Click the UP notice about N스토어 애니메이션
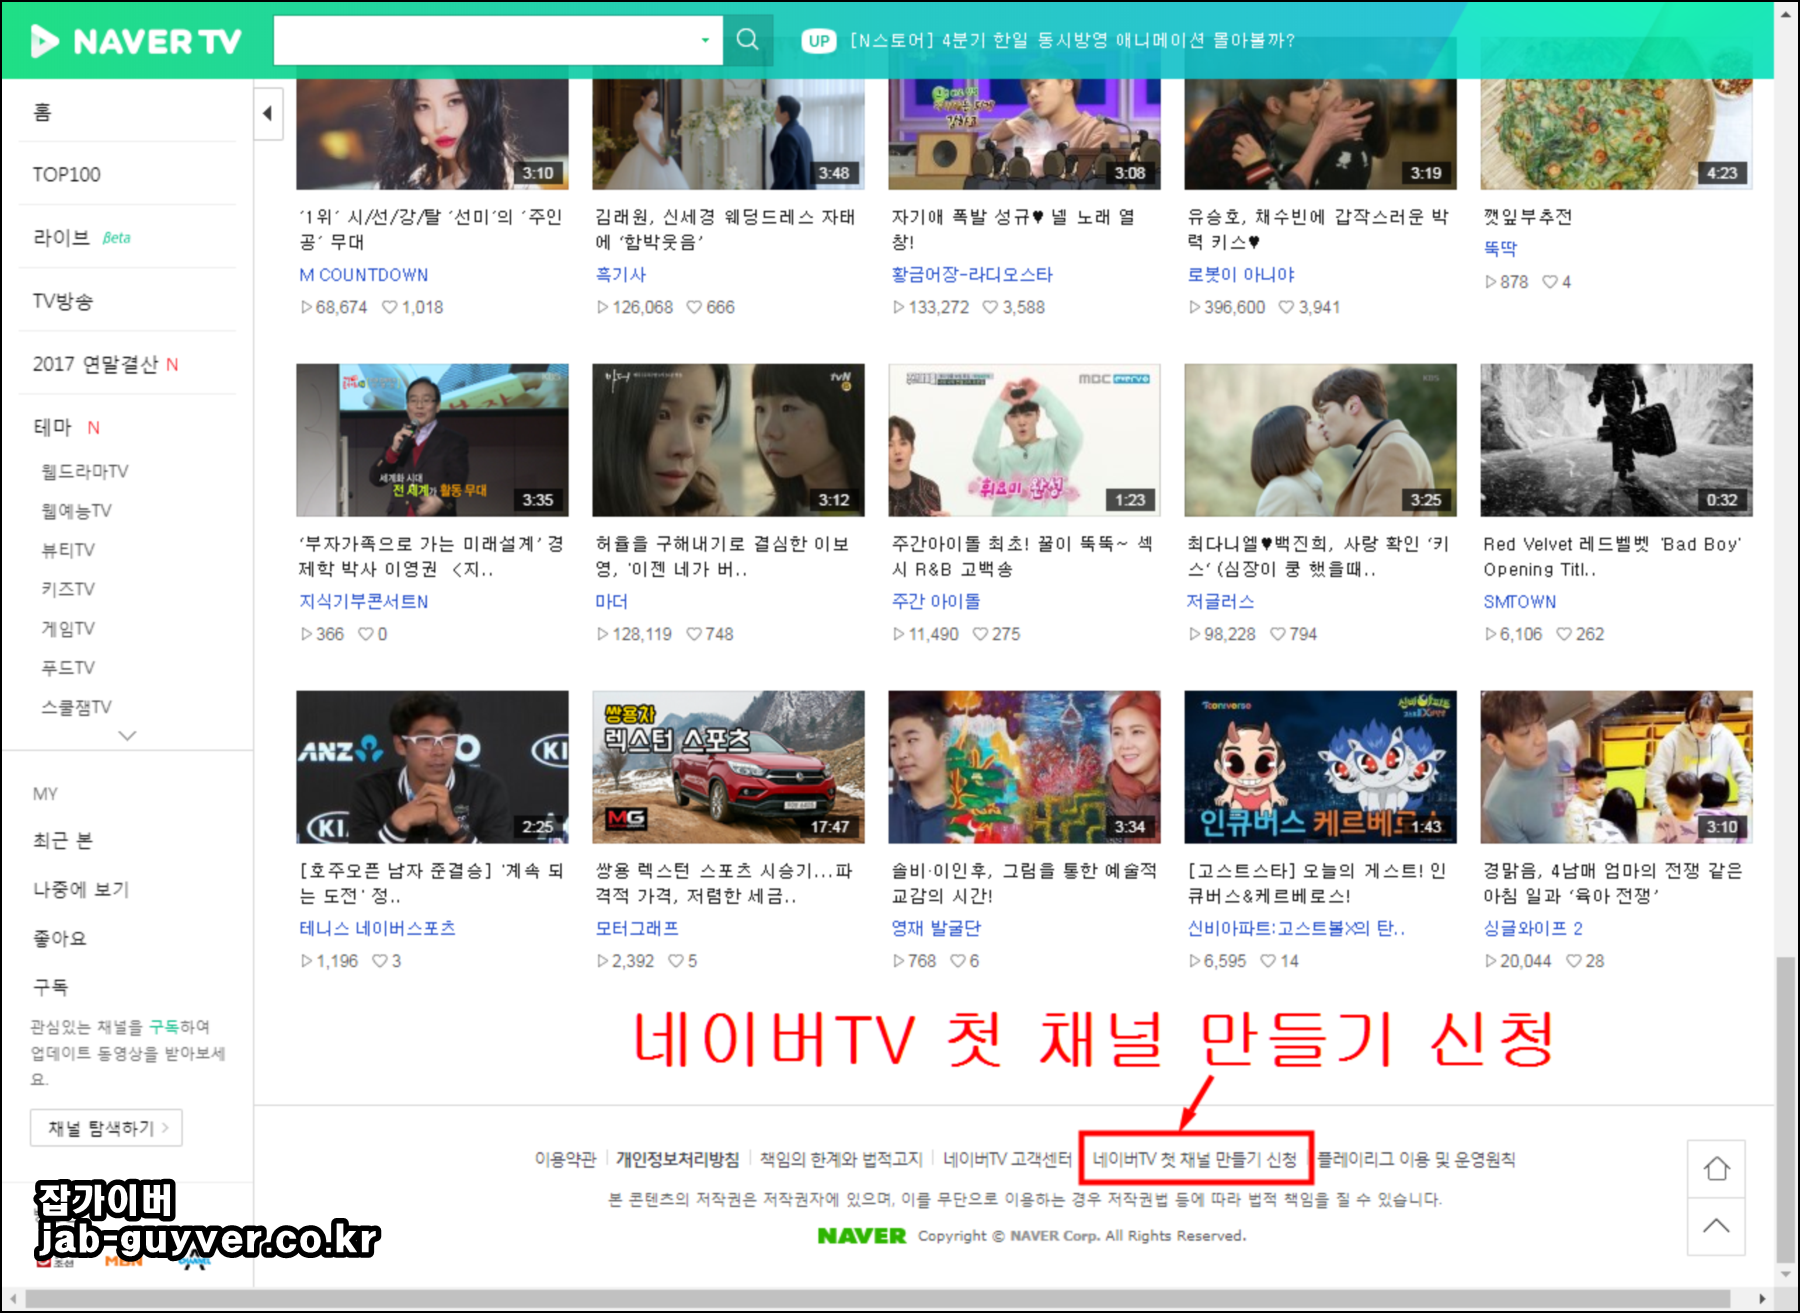 point(1050,40)
